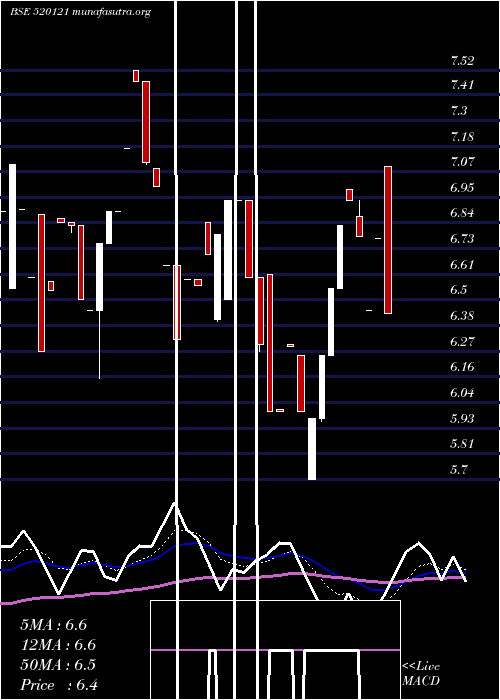Click the 7.3 price axis label
500x700 pixels.
[x=459, y=111]
